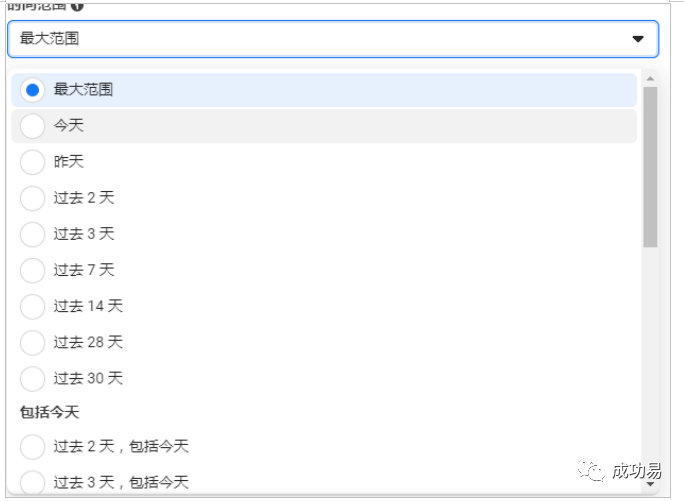The width and height of the screenshot is (684, 501).
Task: Click the scrollbar up arrow in list
Action: [650, 79]
